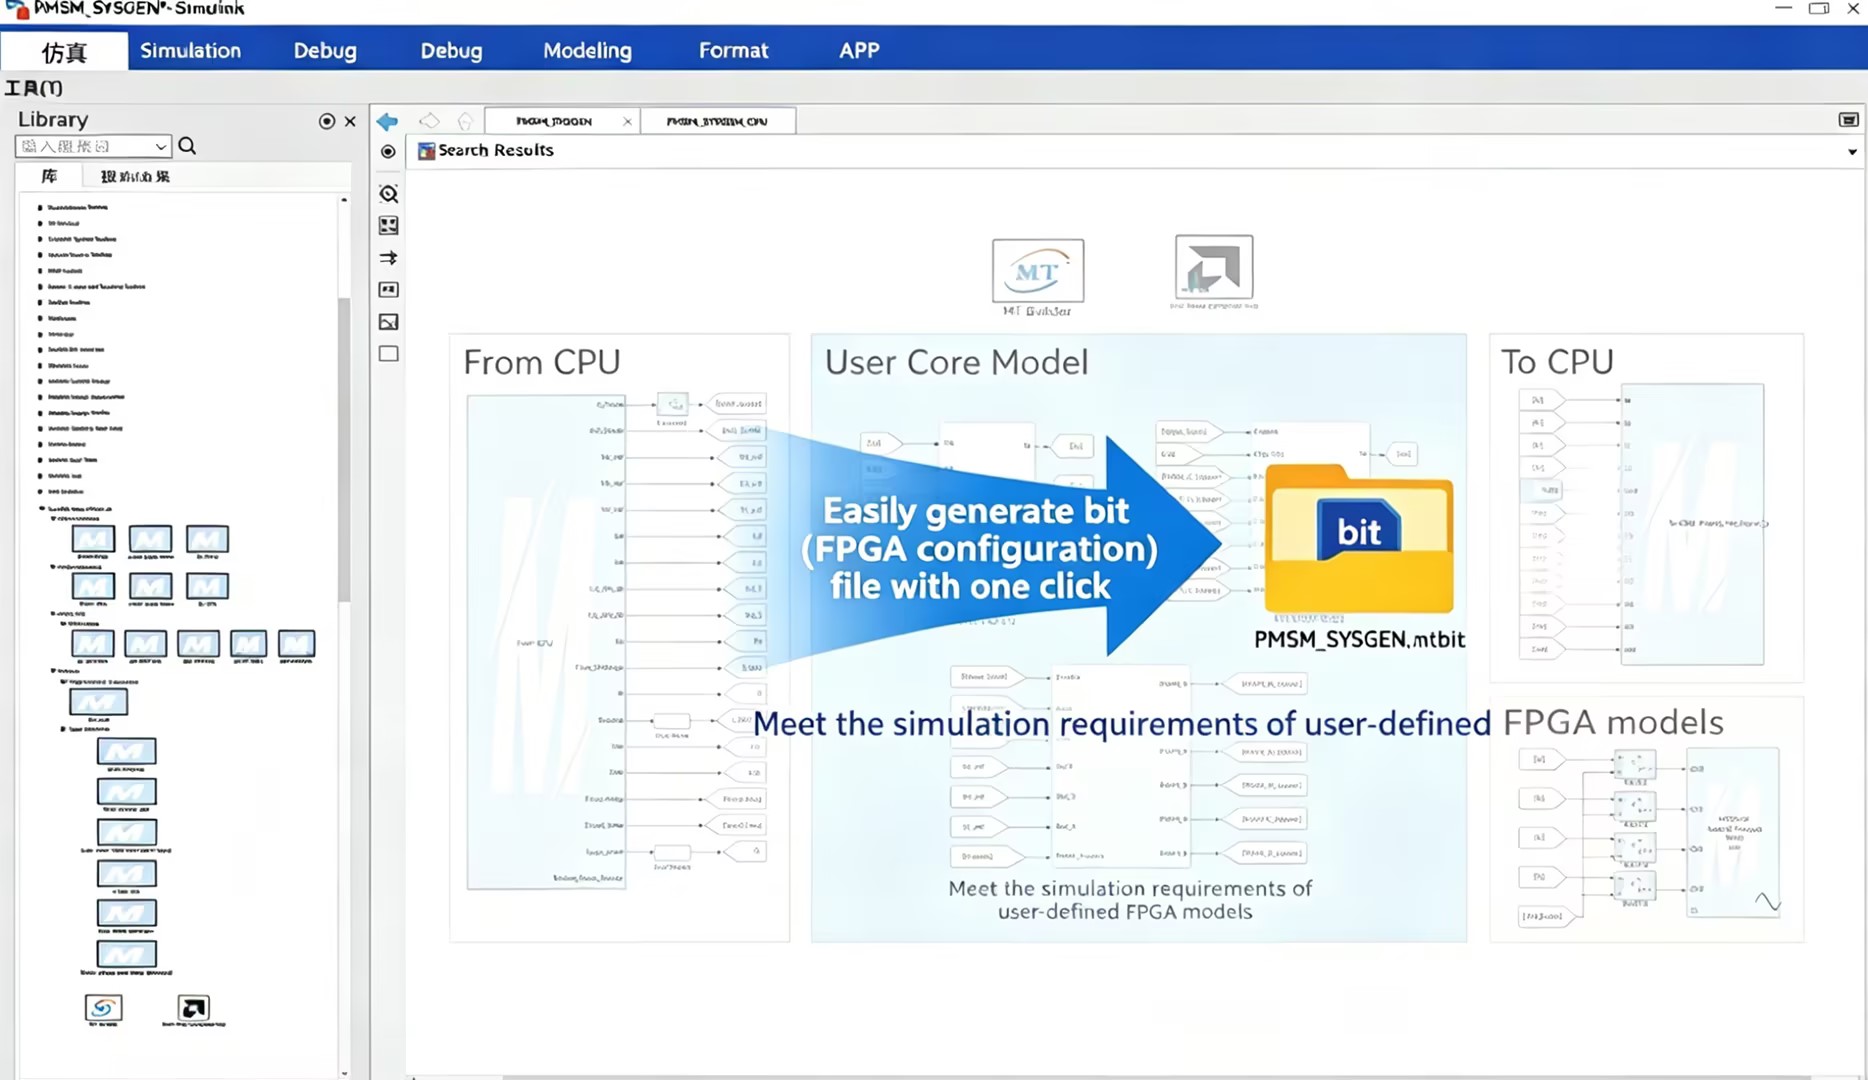Click the Library panel pin icon
This screenshot has width=1868, height=1080.
[326, 121]
